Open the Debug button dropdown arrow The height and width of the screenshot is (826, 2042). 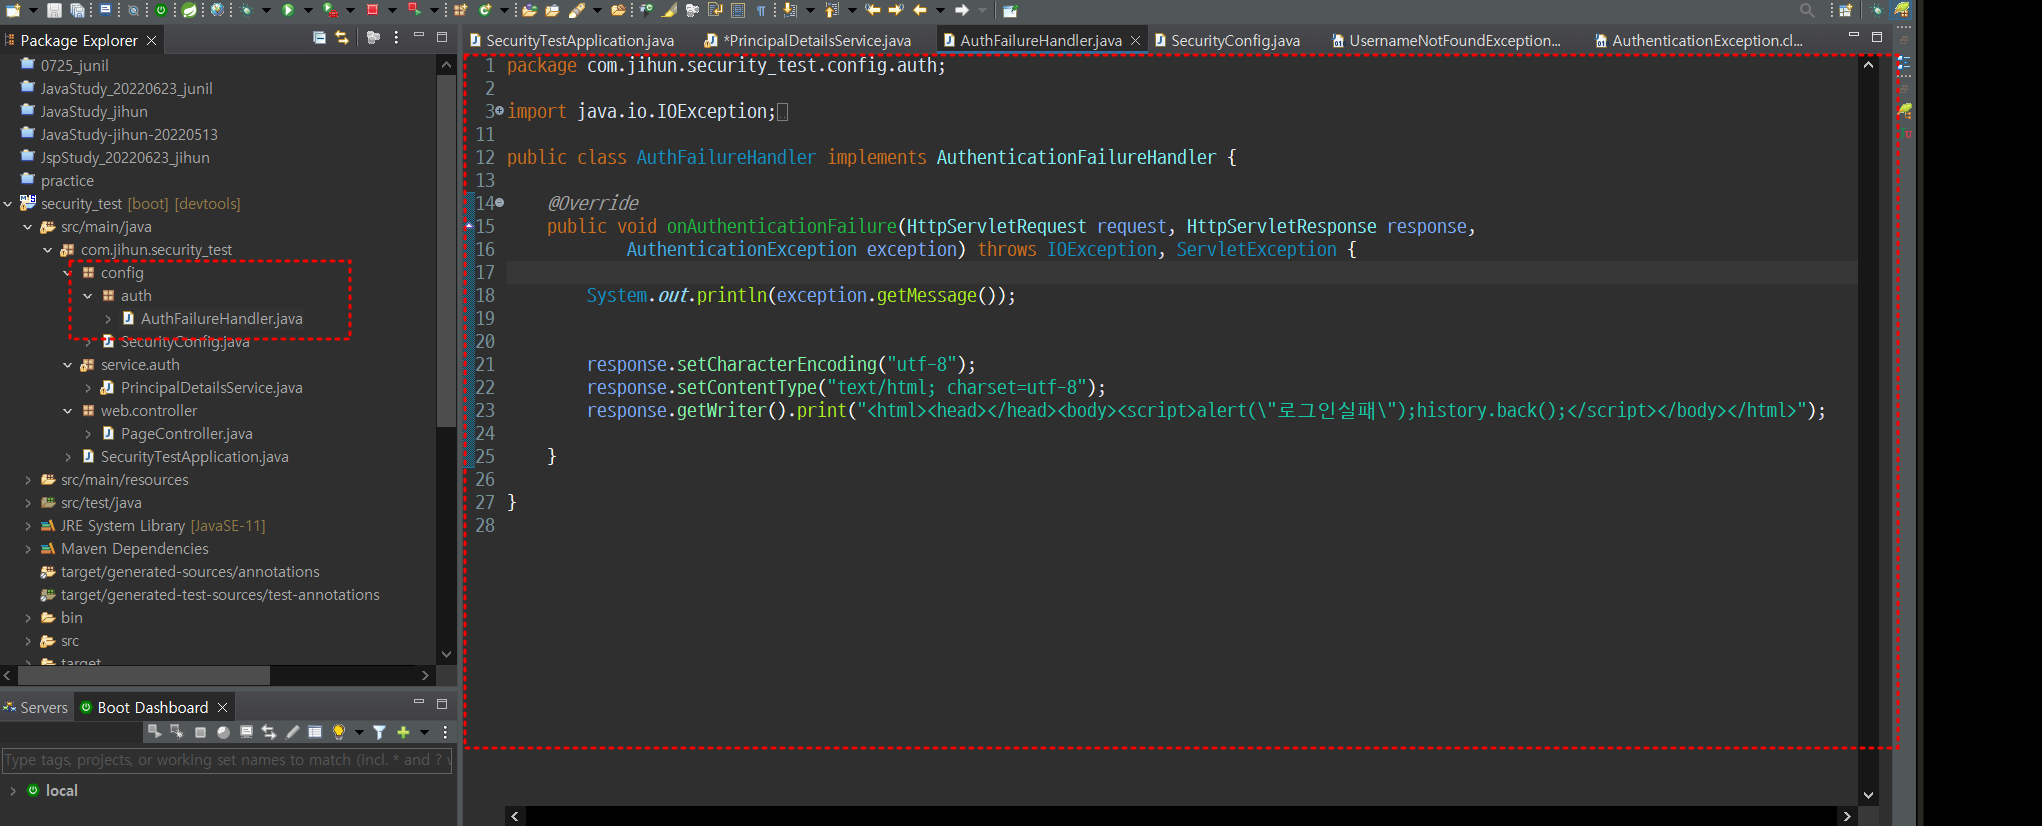coord(266,10)
